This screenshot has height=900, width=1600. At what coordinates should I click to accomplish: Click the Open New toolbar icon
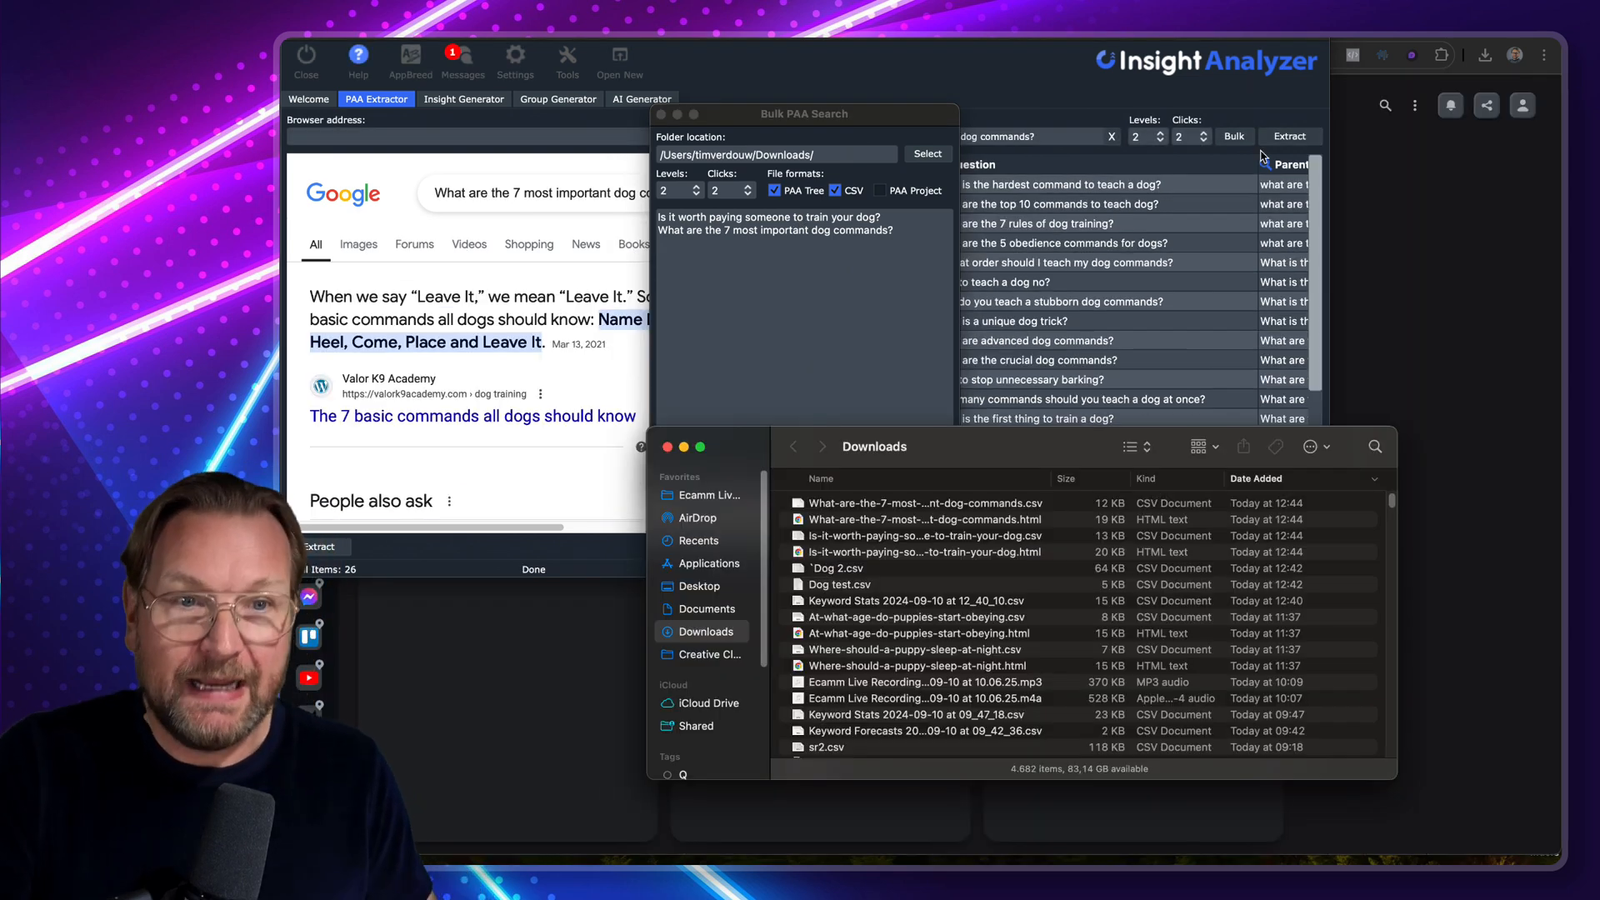pyautogui.click(x=620, y=55)
